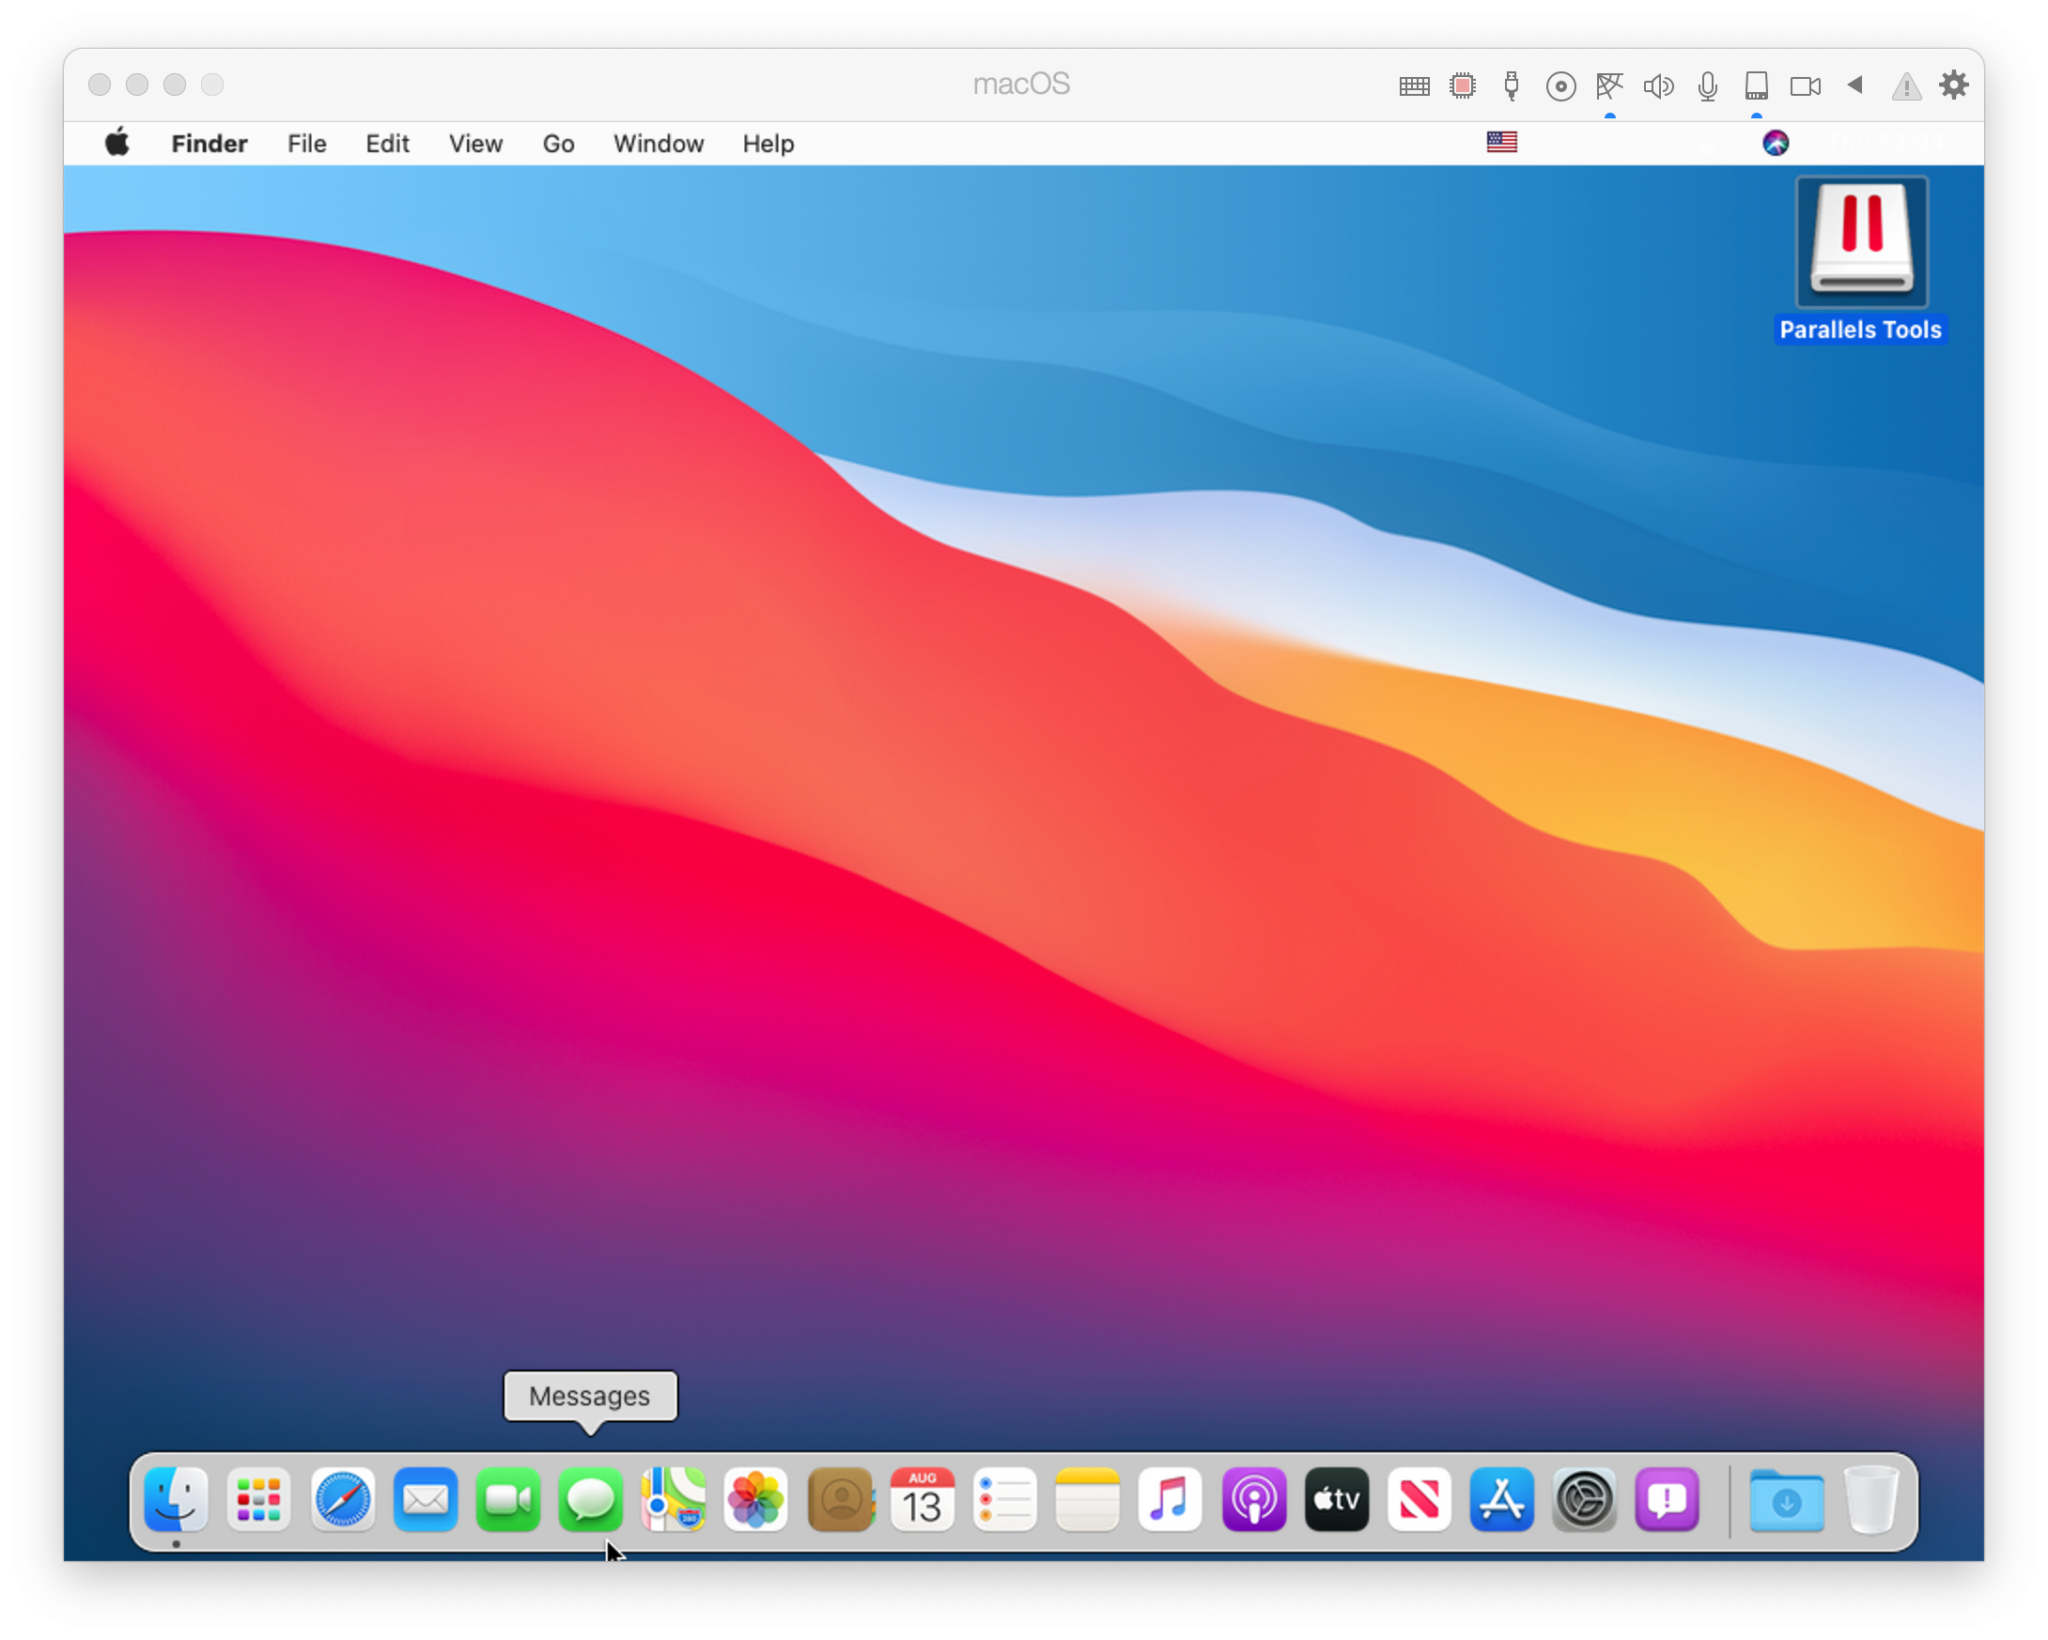Open the Go menu

(x=558, y=143)
